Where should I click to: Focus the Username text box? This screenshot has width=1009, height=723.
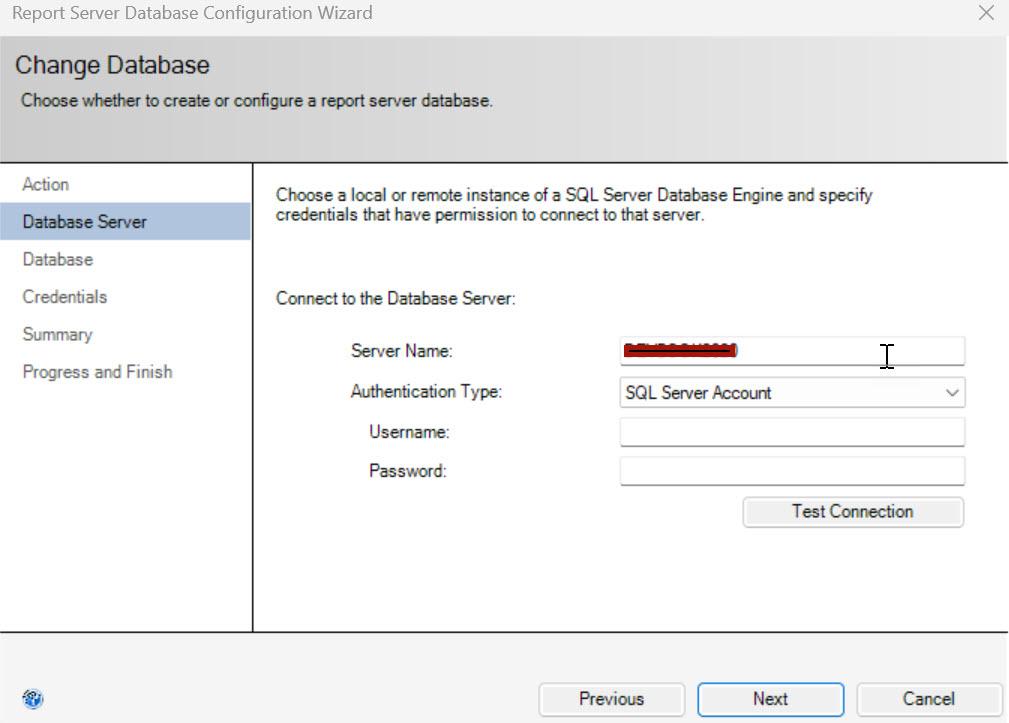[x=792, y=432]
